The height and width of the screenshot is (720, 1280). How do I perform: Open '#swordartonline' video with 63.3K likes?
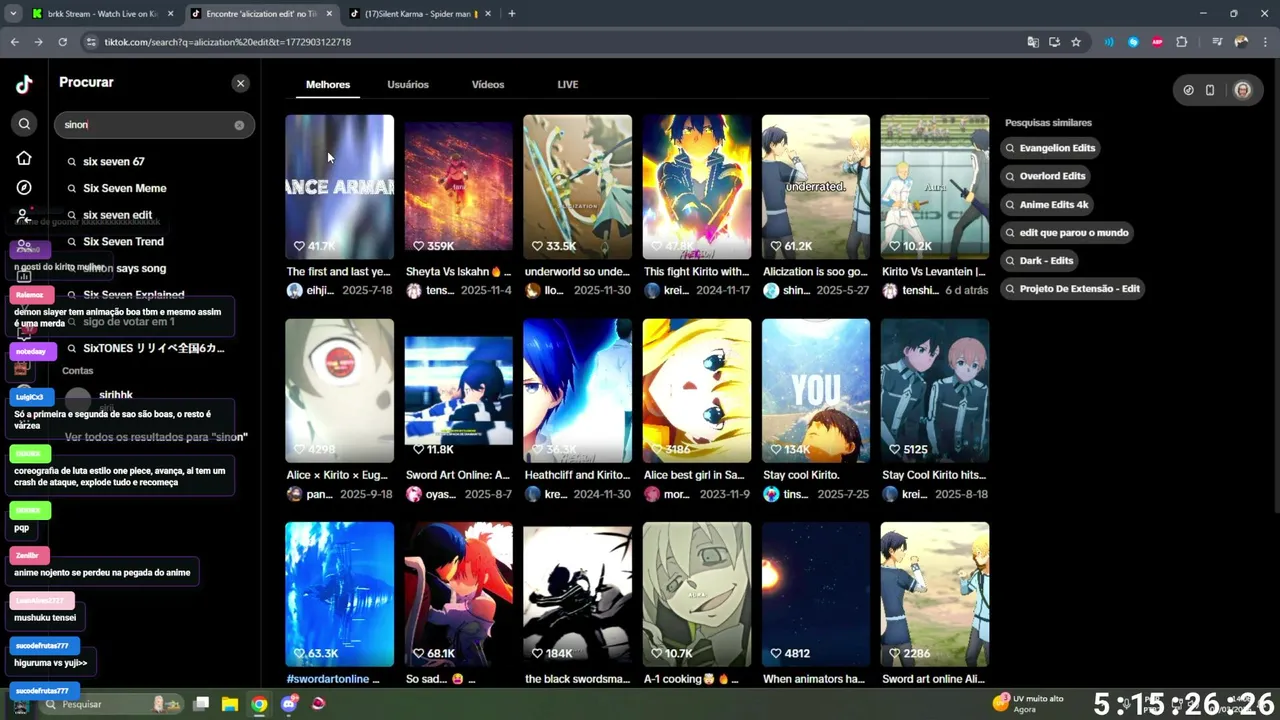tap(339, 594)
